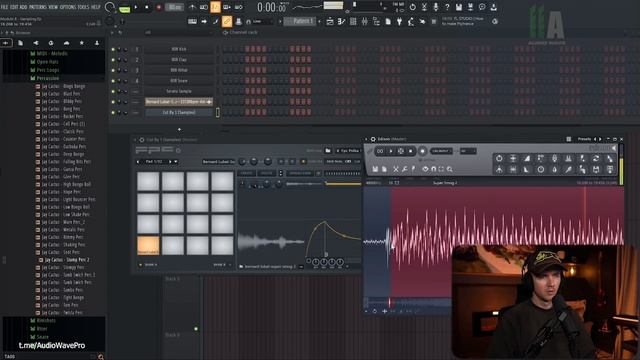Arm the main transport record button
This screenshot has height=360, width=640.
[159, 7]
